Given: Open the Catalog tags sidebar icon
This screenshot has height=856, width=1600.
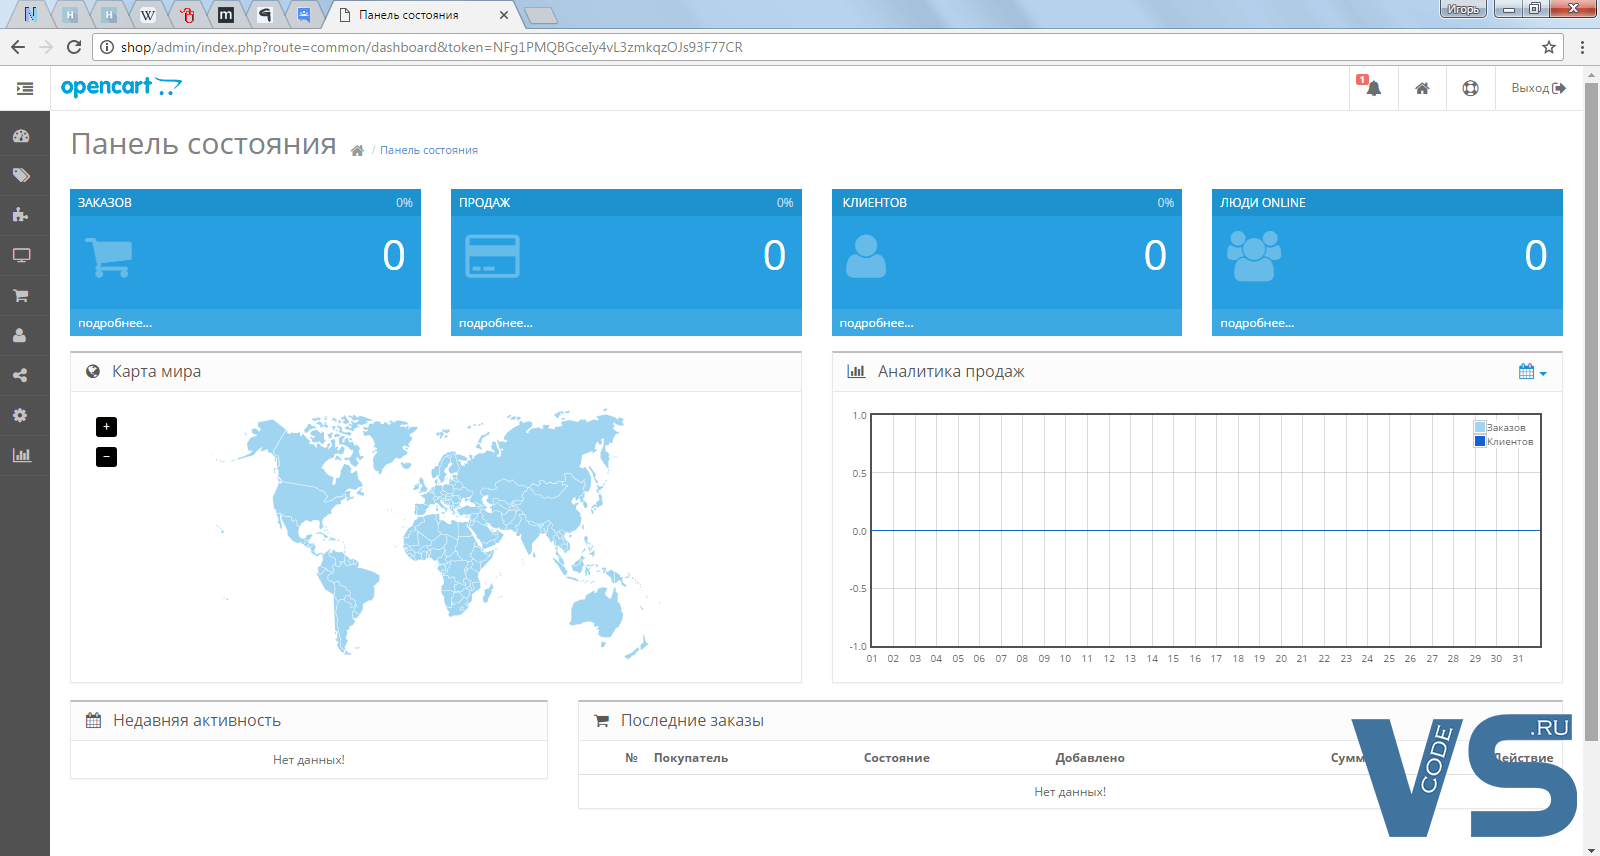Looking at the screenshot, I should (x=21, y=176).
